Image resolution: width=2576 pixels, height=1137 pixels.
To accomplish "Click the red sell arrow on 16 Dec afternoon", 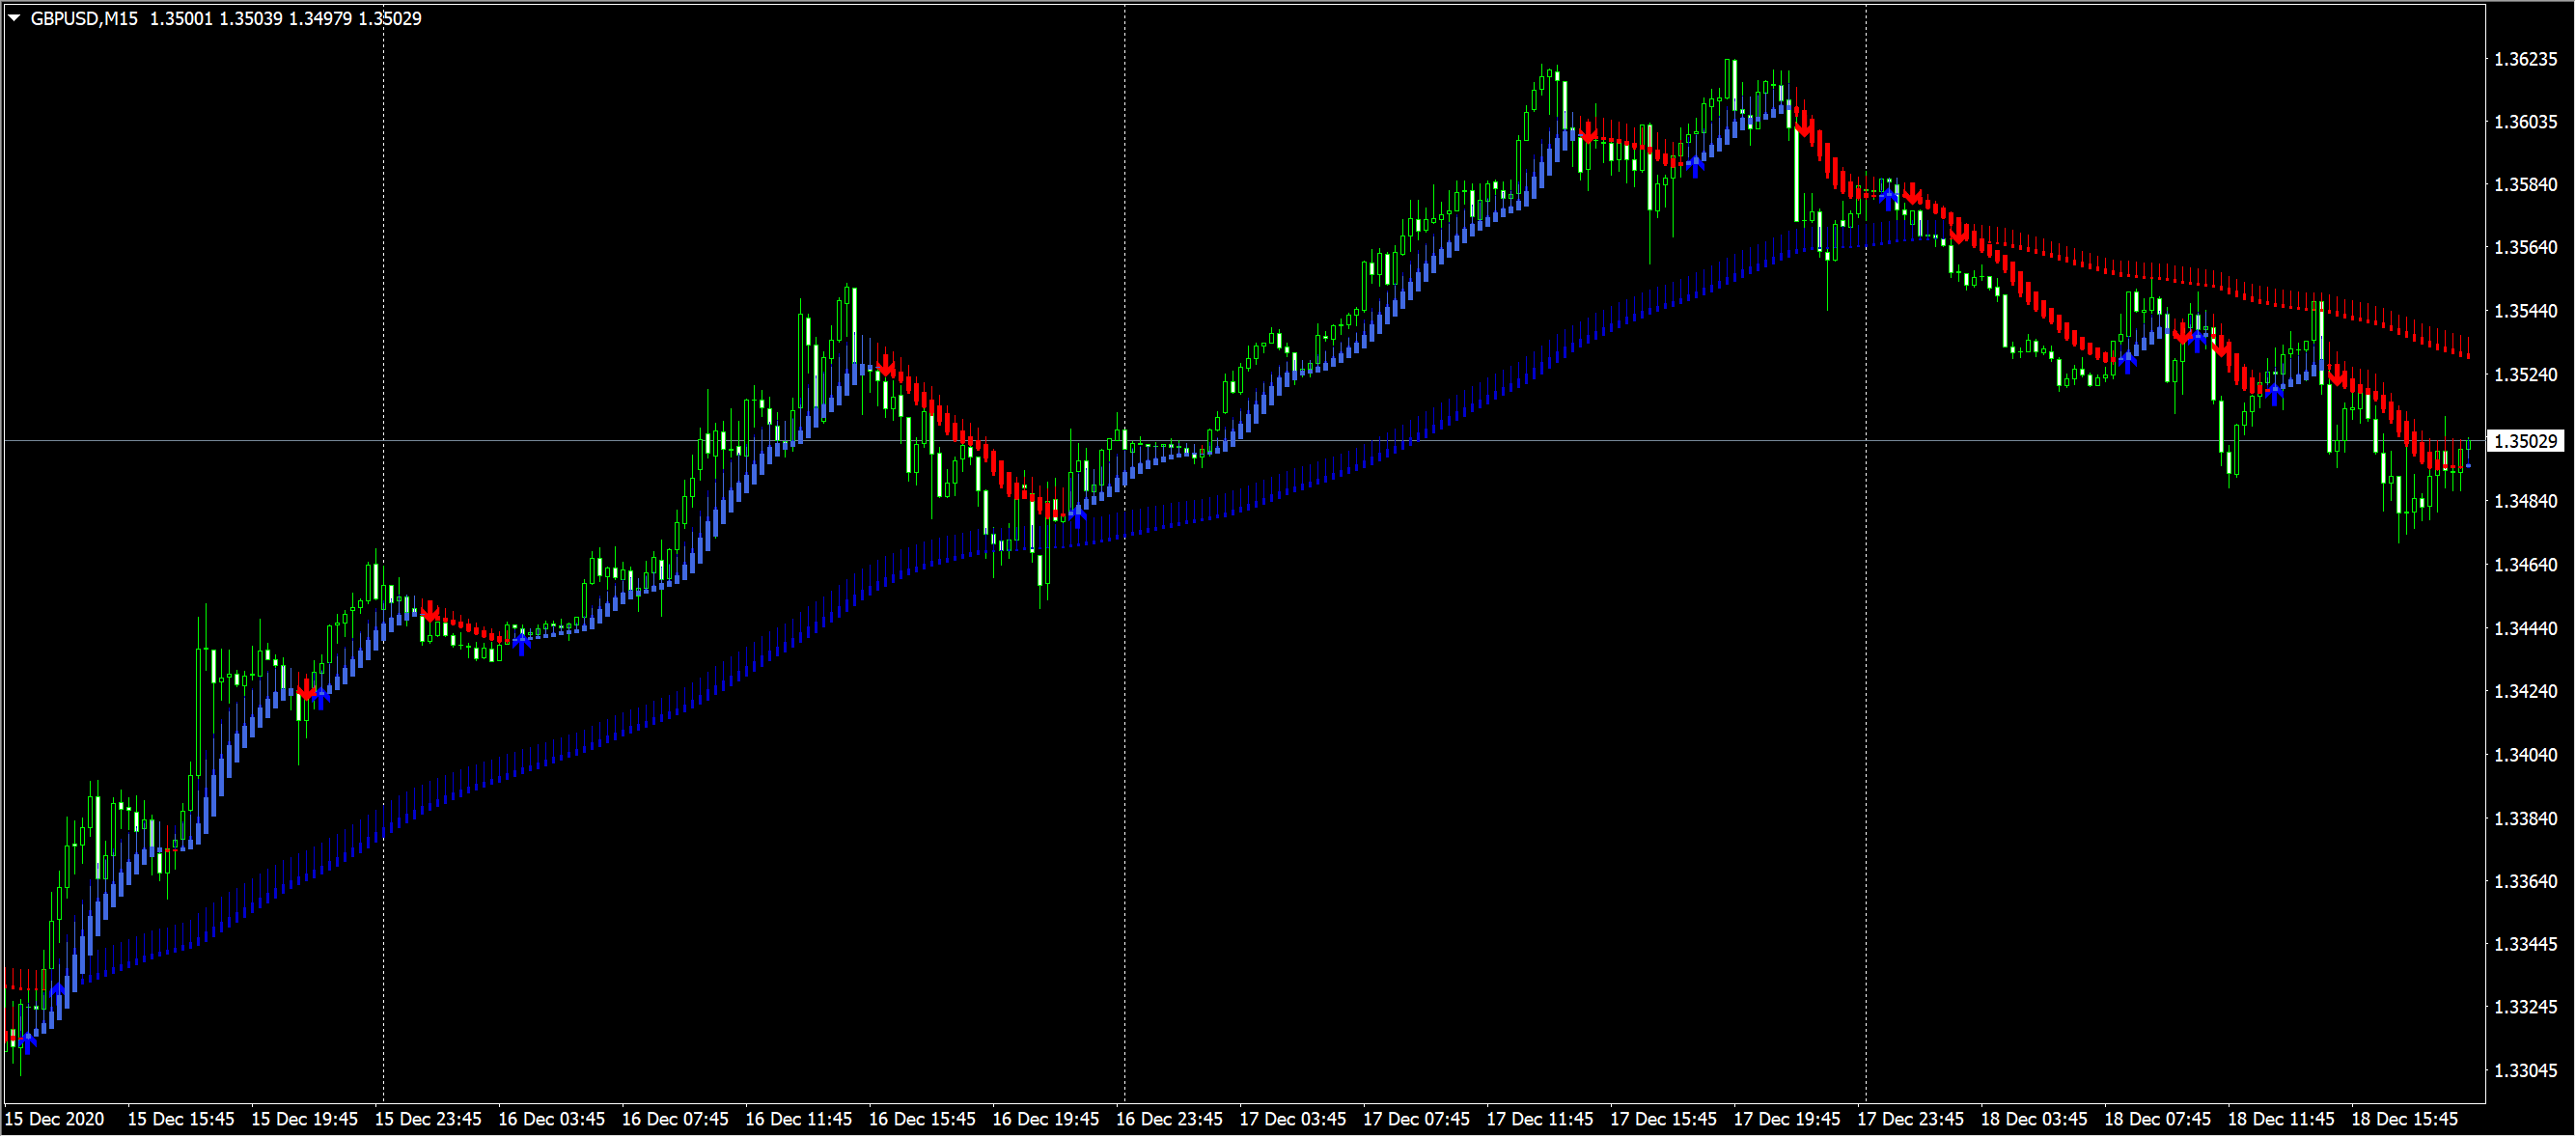I will 885,368.
